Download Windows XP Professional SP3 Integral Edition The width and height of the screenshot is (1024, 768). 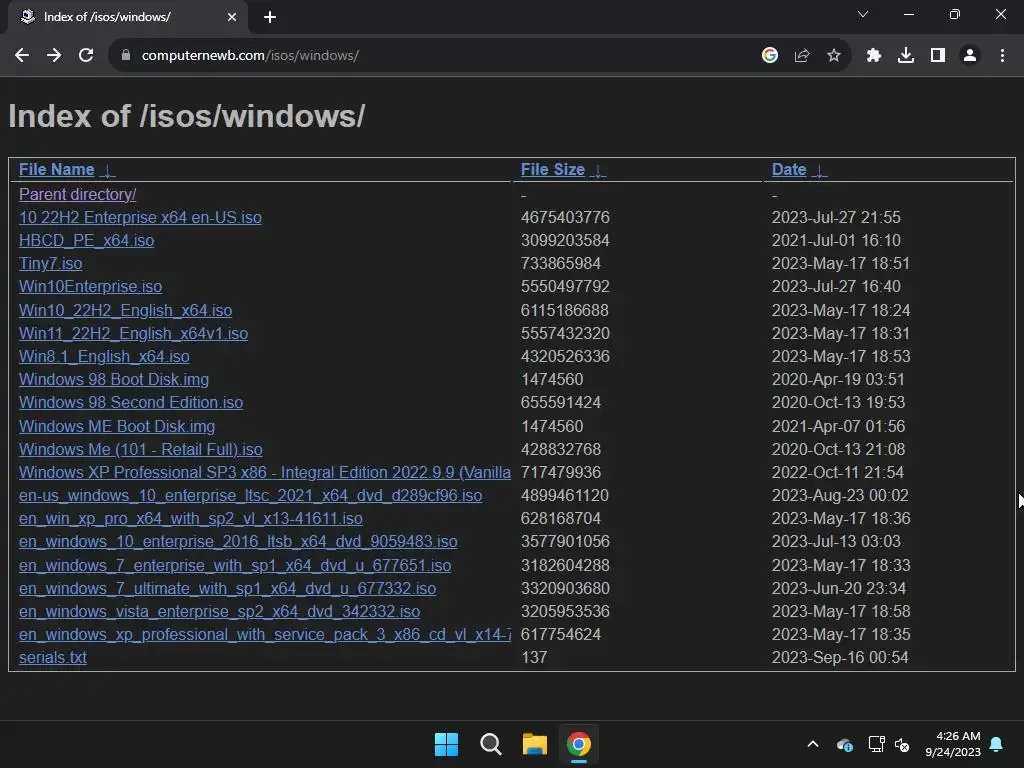pos(265,473)
